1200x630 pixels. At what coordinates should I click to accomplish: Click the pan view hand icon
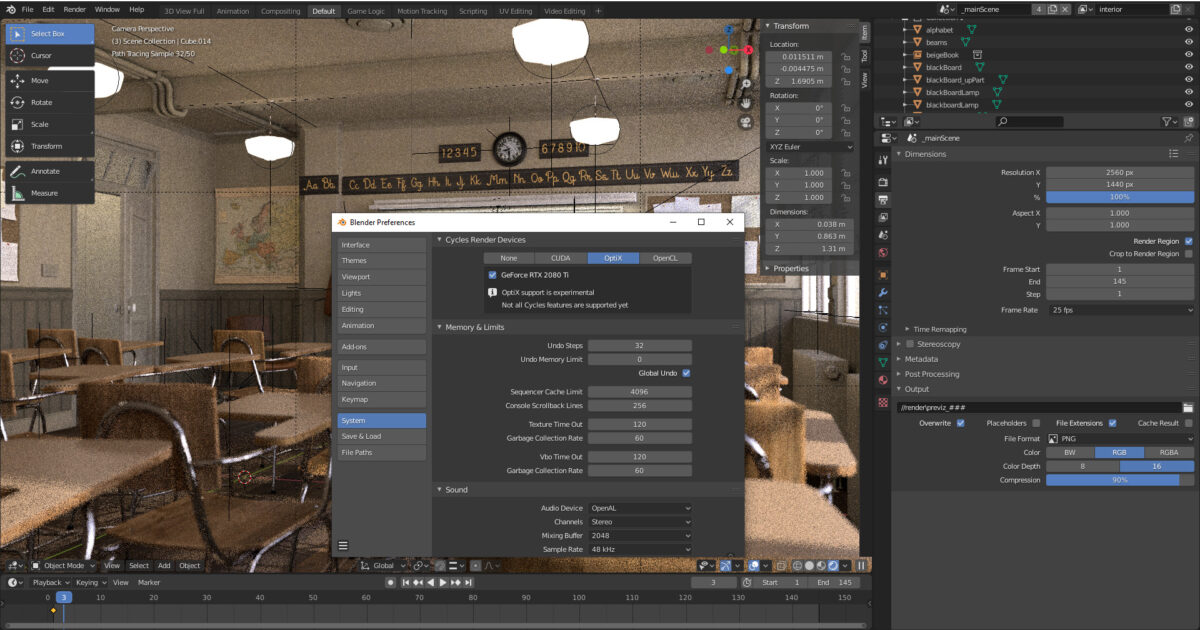[746, 101]
